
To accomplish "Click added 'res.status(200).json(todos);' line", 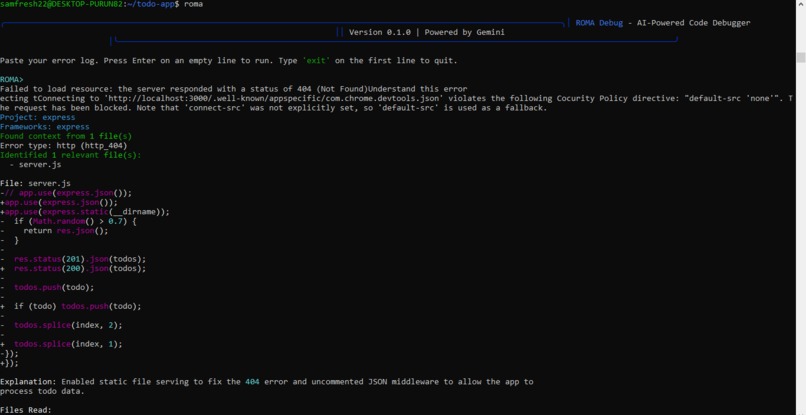I will [73, 268].
